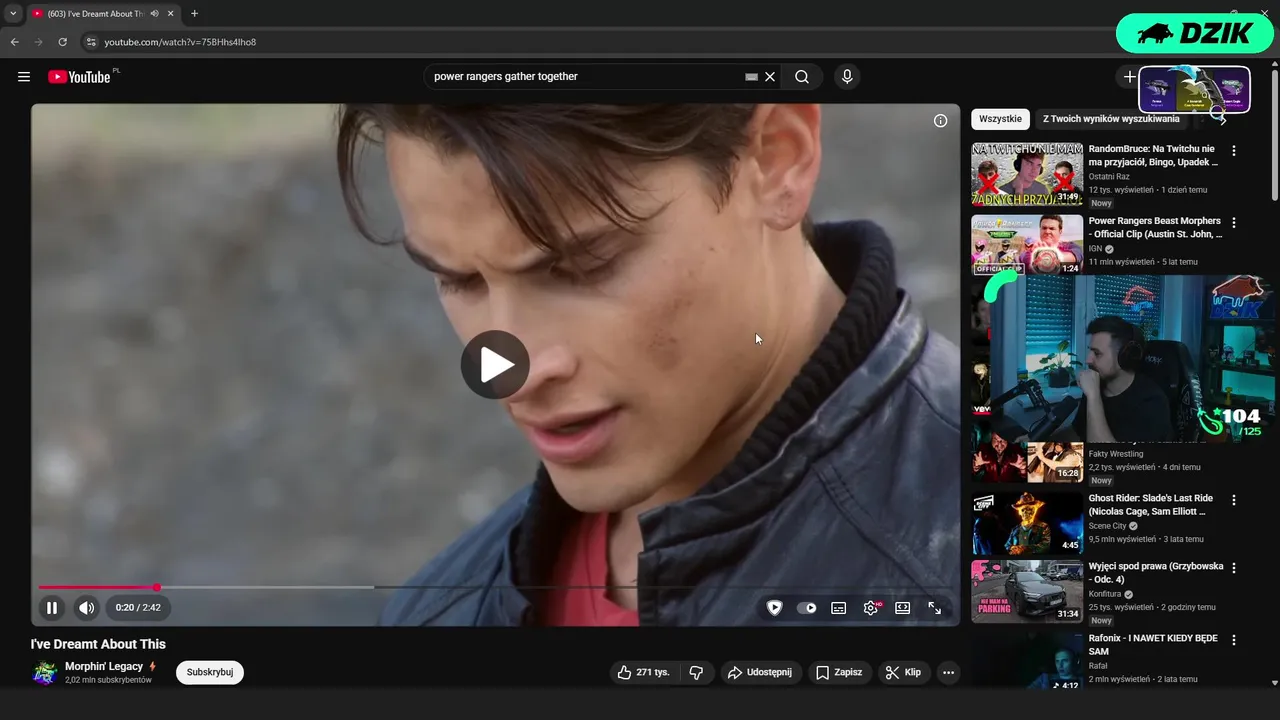
Task: Show next filter chips arrow
Action: 1222,119
